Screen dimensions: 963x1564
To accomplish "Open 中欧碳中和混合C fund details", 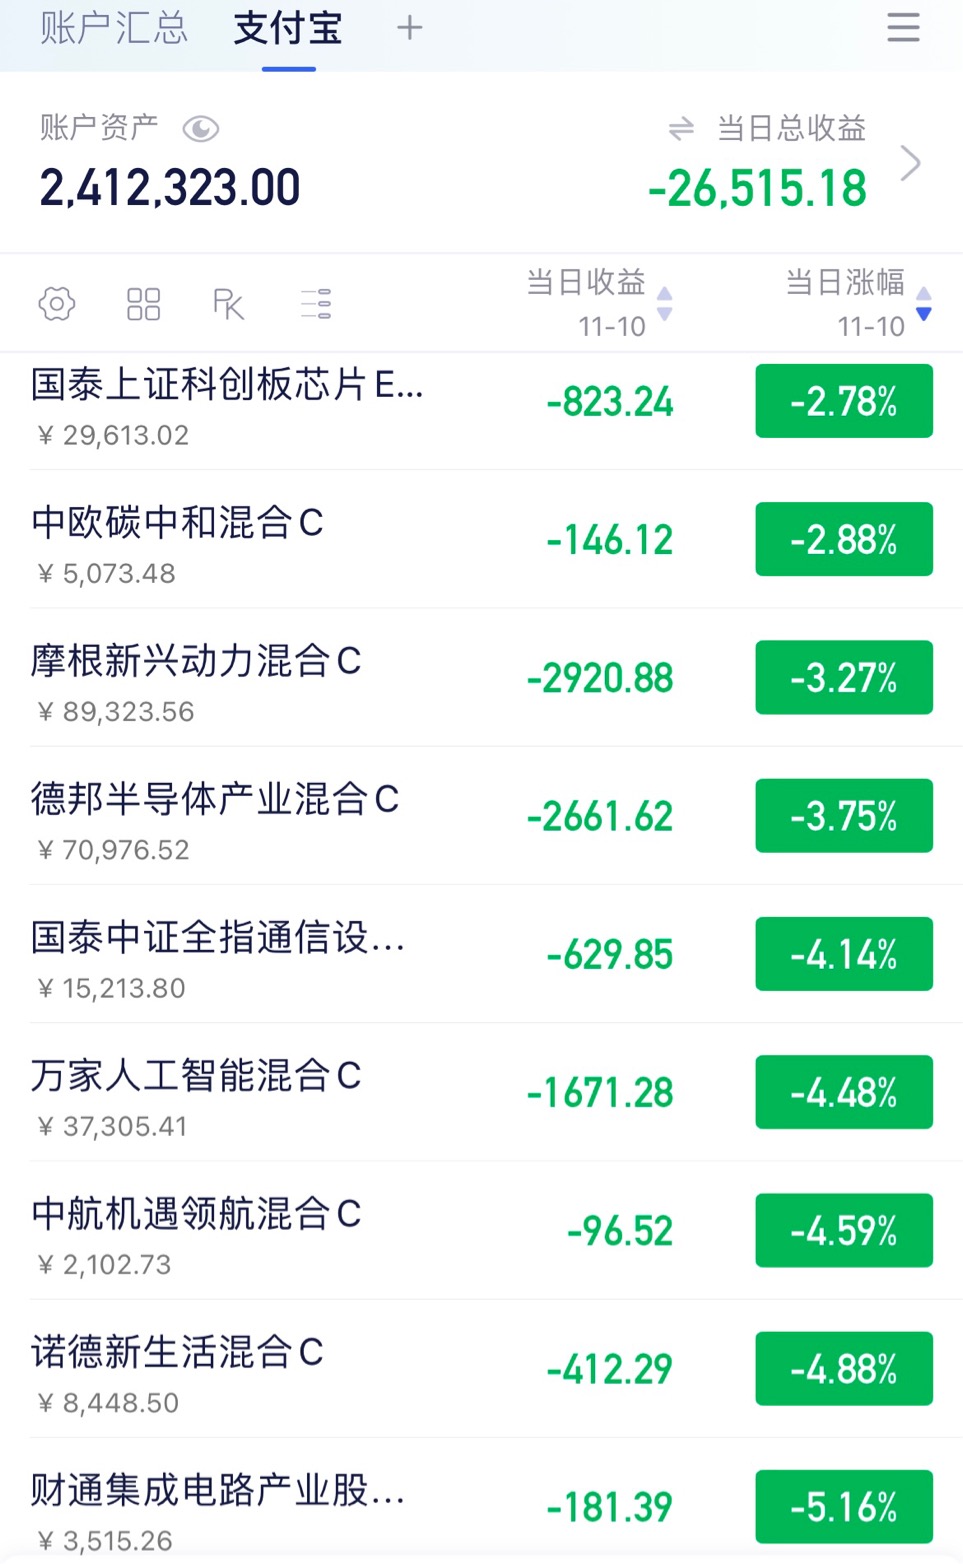I will click(481, 539).
